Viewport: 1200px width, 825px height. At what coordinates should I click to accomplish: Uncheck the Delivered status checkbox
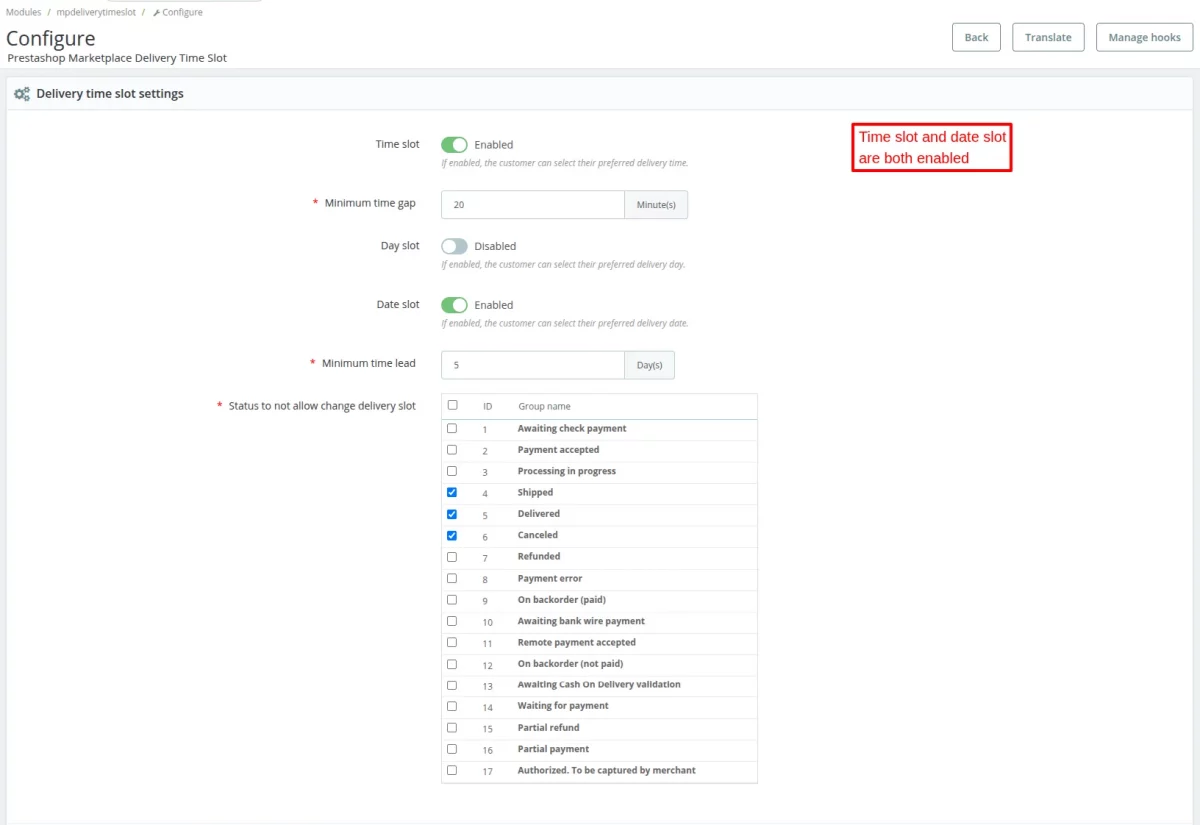pyautogui.click(x=451, y=513)
